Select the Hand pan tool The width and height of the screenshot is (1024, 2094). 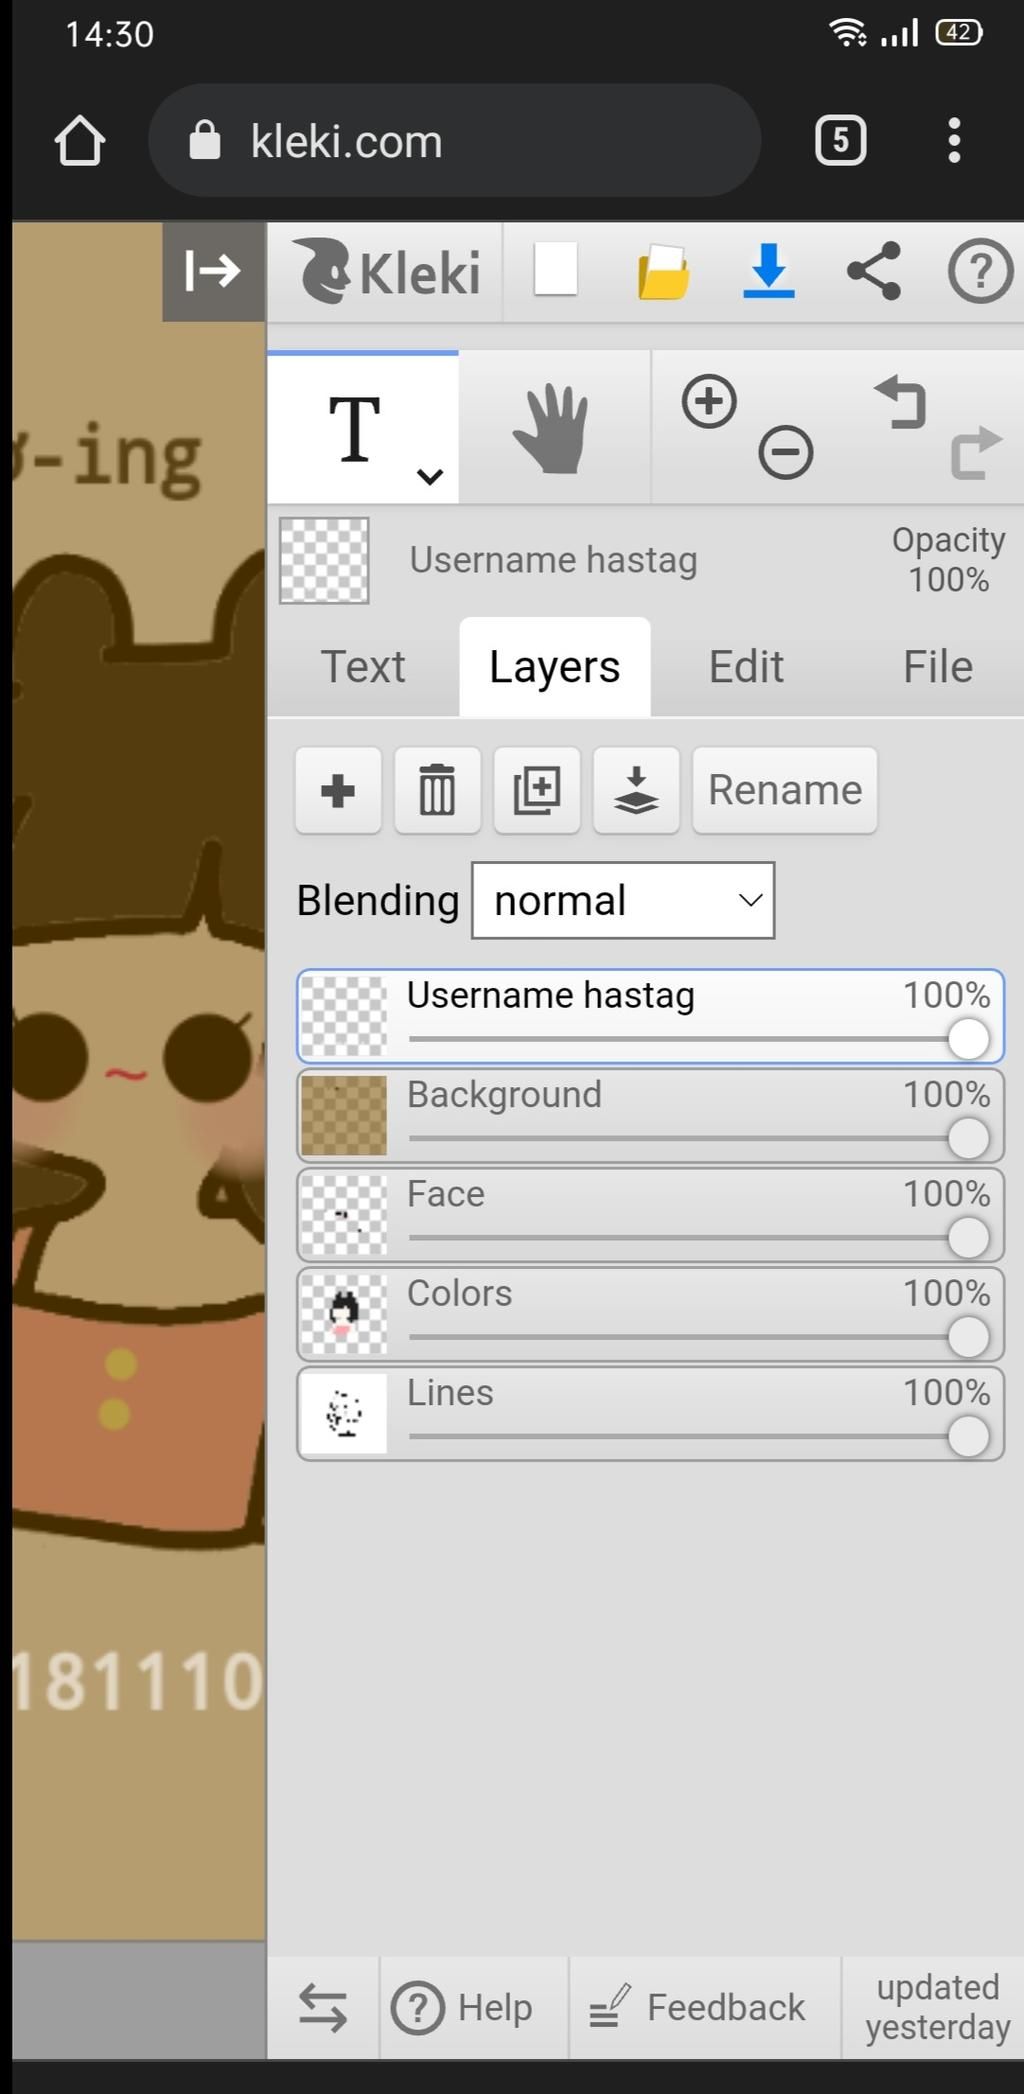pos(553,429)
